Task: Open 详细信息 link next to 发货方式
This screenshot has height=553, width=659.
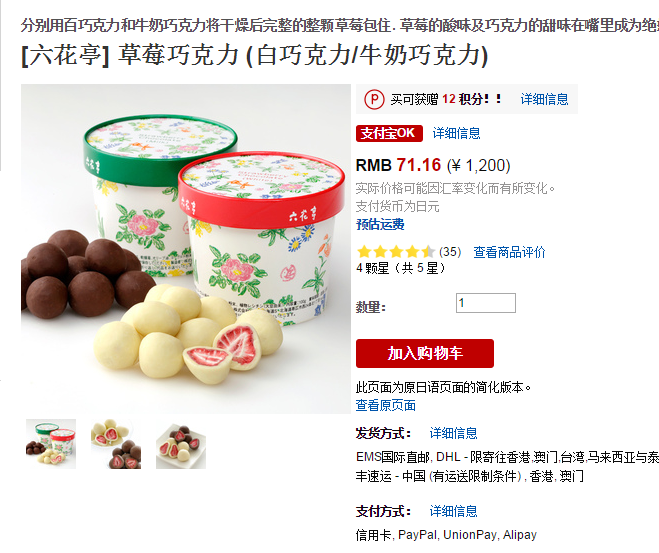Action: tap(453, 433)
